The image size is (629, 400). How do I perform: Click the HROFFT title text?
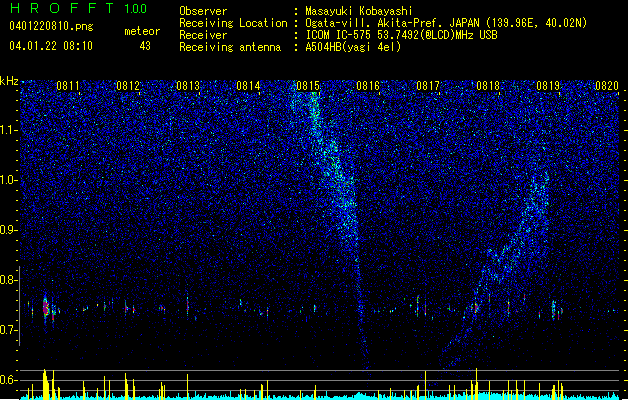point(61,8)
